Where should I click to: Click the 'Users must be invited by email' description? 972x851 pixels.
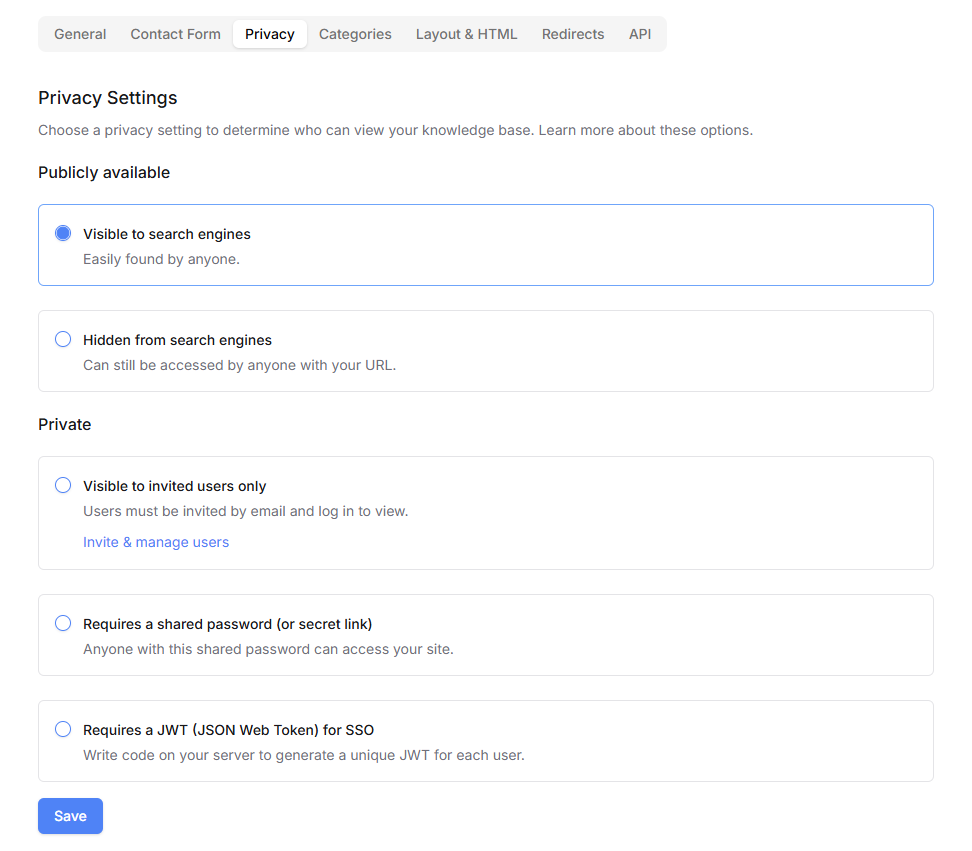[245, 511]
